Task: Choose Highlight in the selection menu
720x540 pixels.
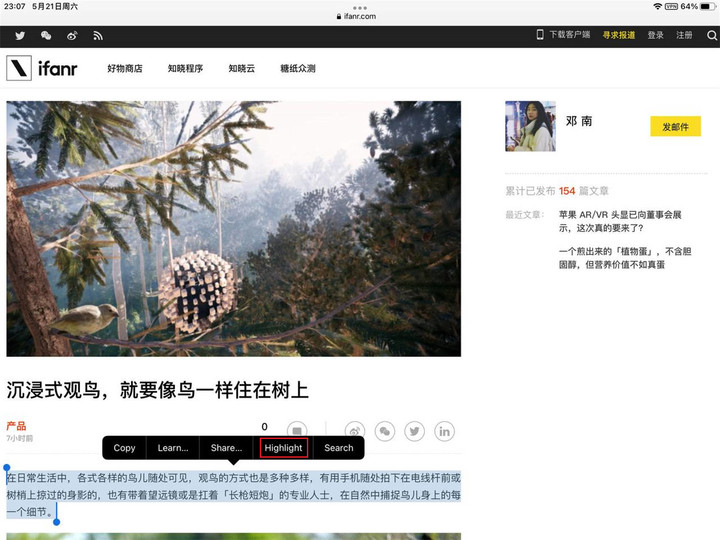Action: tap(283, 448)
